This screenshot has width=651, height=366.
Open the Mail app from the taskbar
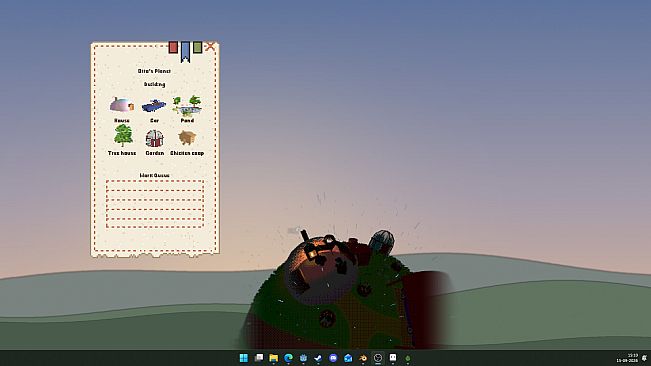click(x=348, y=358)
